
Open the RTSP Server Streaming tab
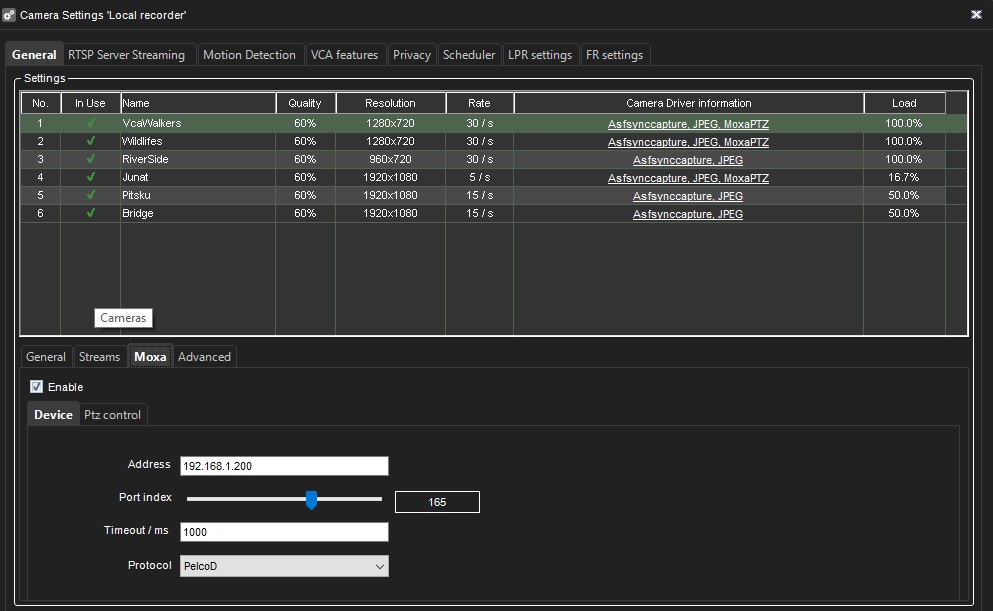point(127,55)
